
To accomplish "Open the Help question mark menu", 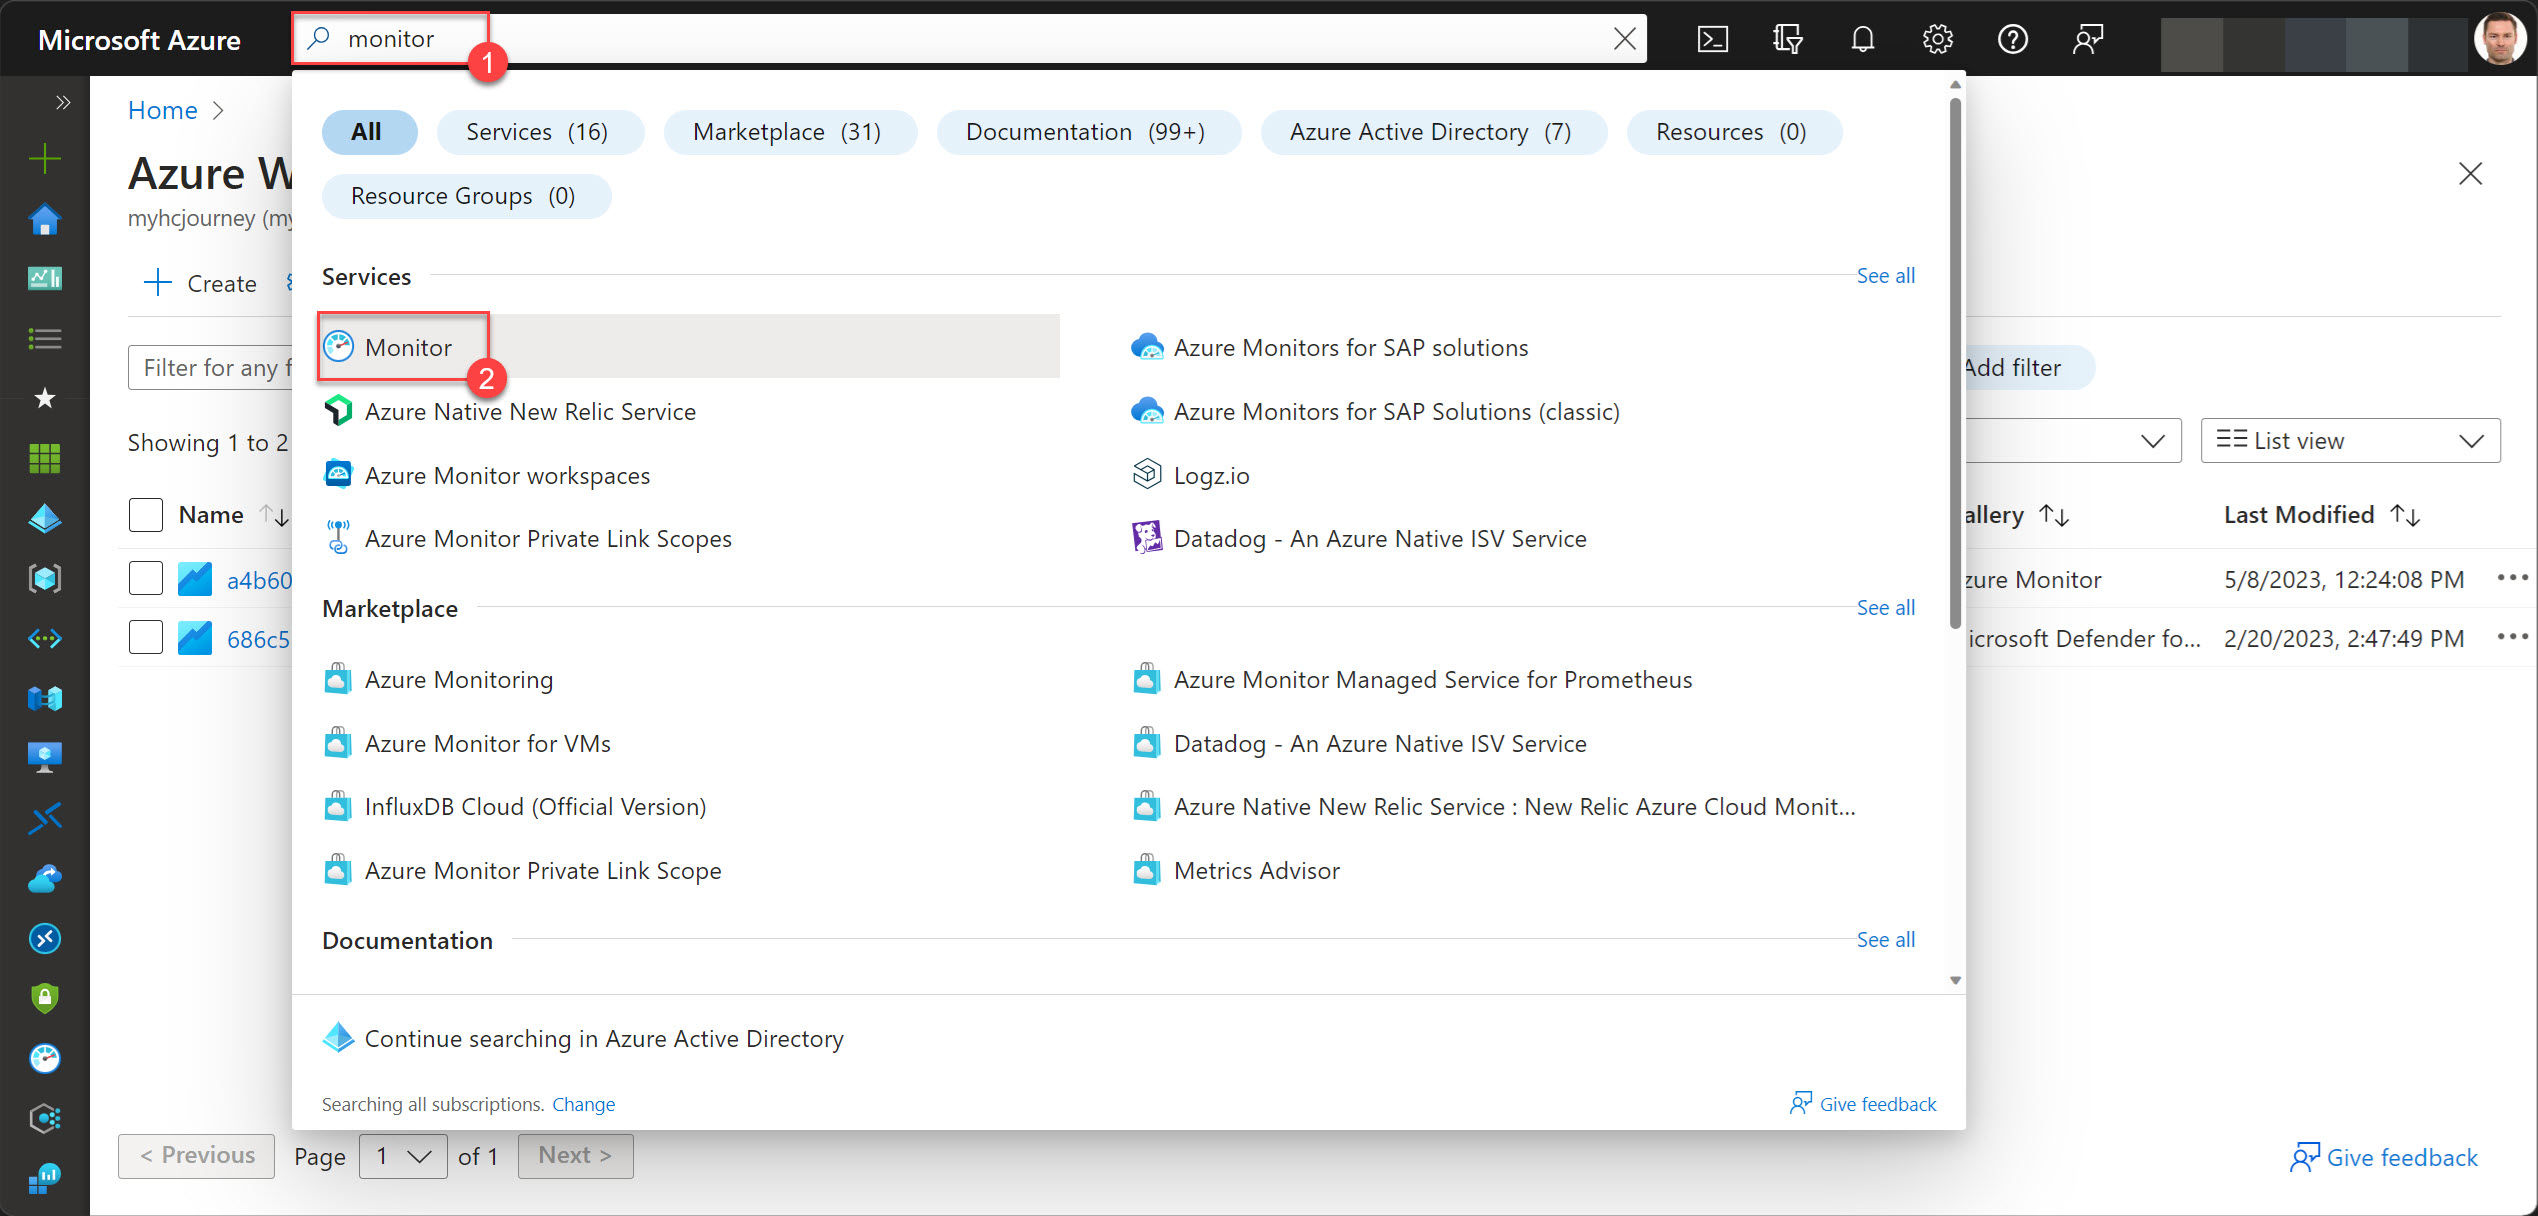I will tap(2012, 39).
